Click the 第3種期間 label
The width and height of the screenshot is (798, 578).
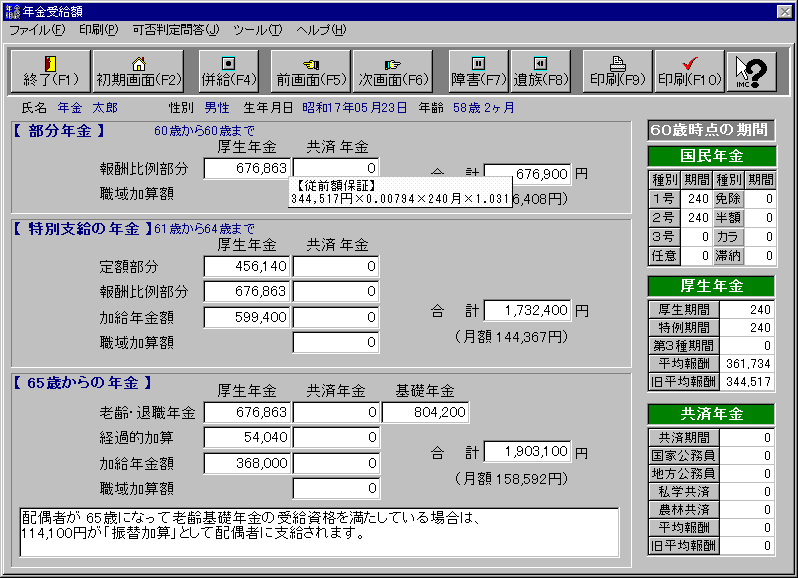[683, 345]
